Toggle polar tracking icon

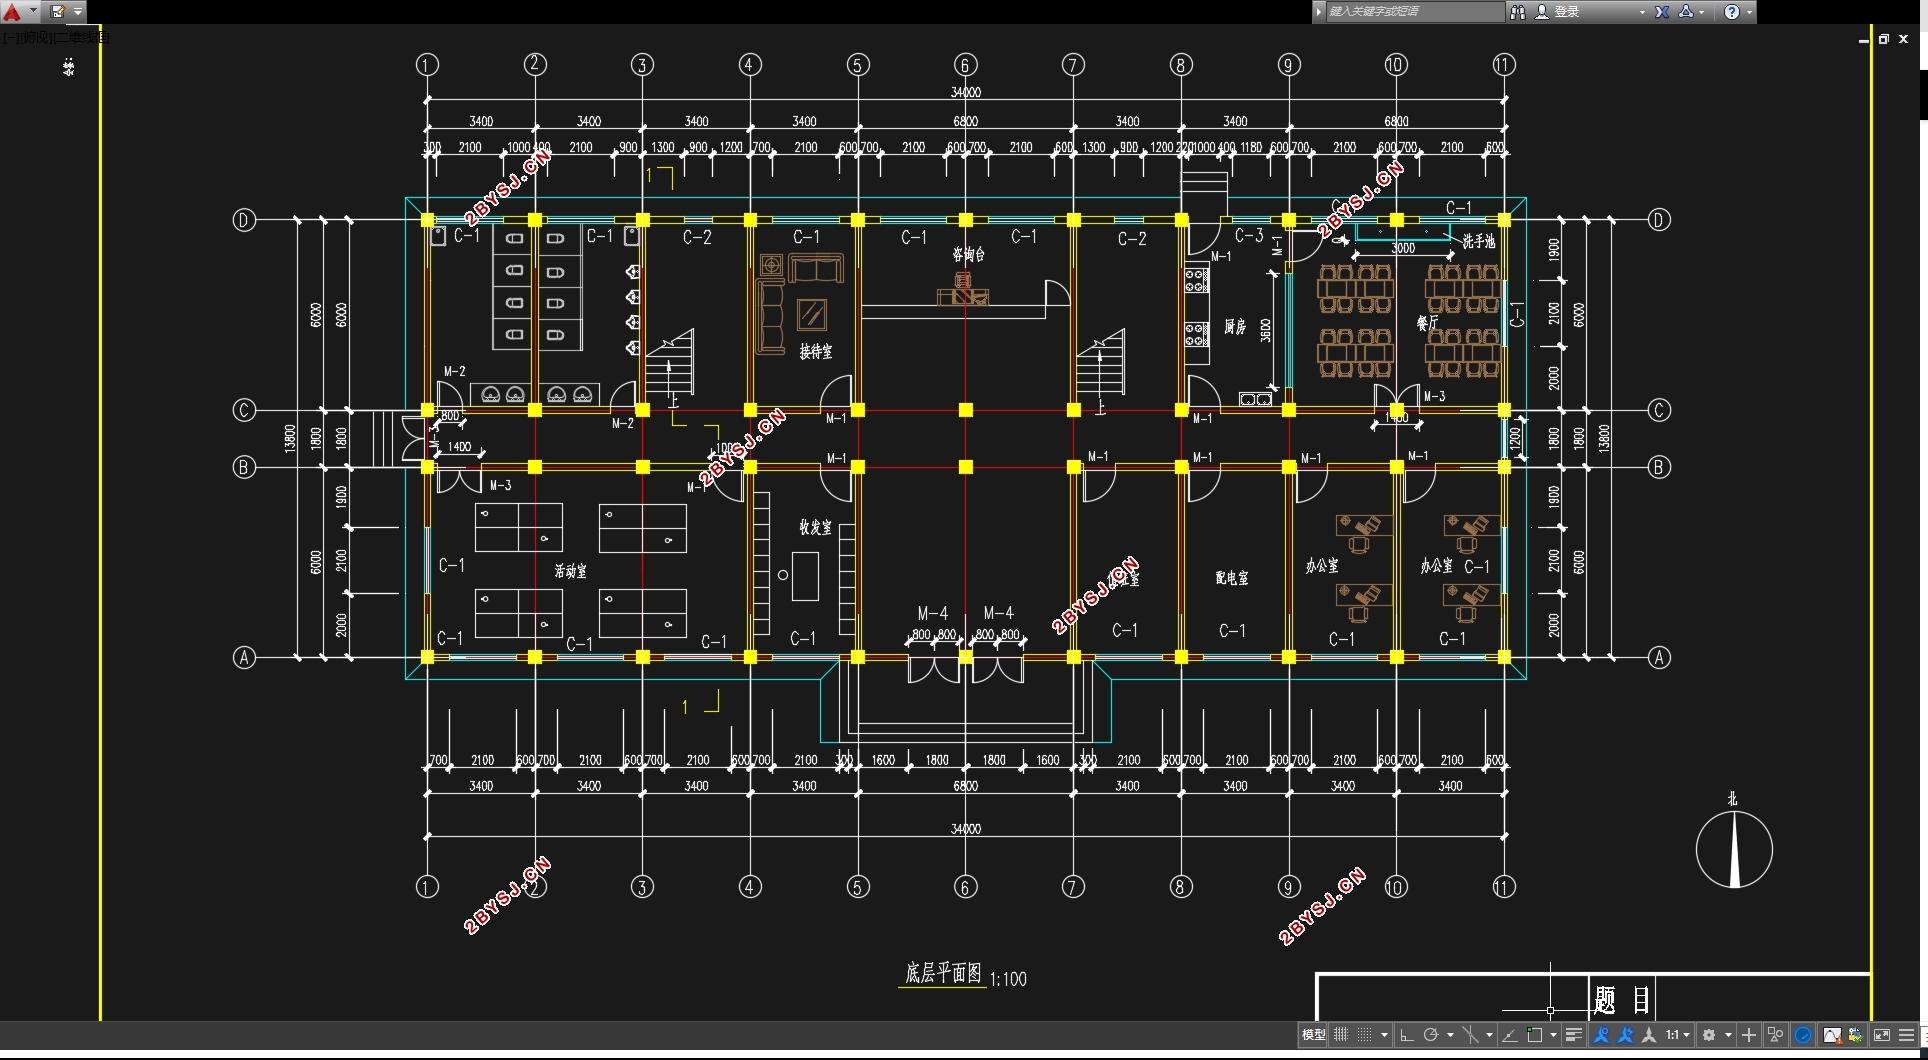pos(1431,1035)
